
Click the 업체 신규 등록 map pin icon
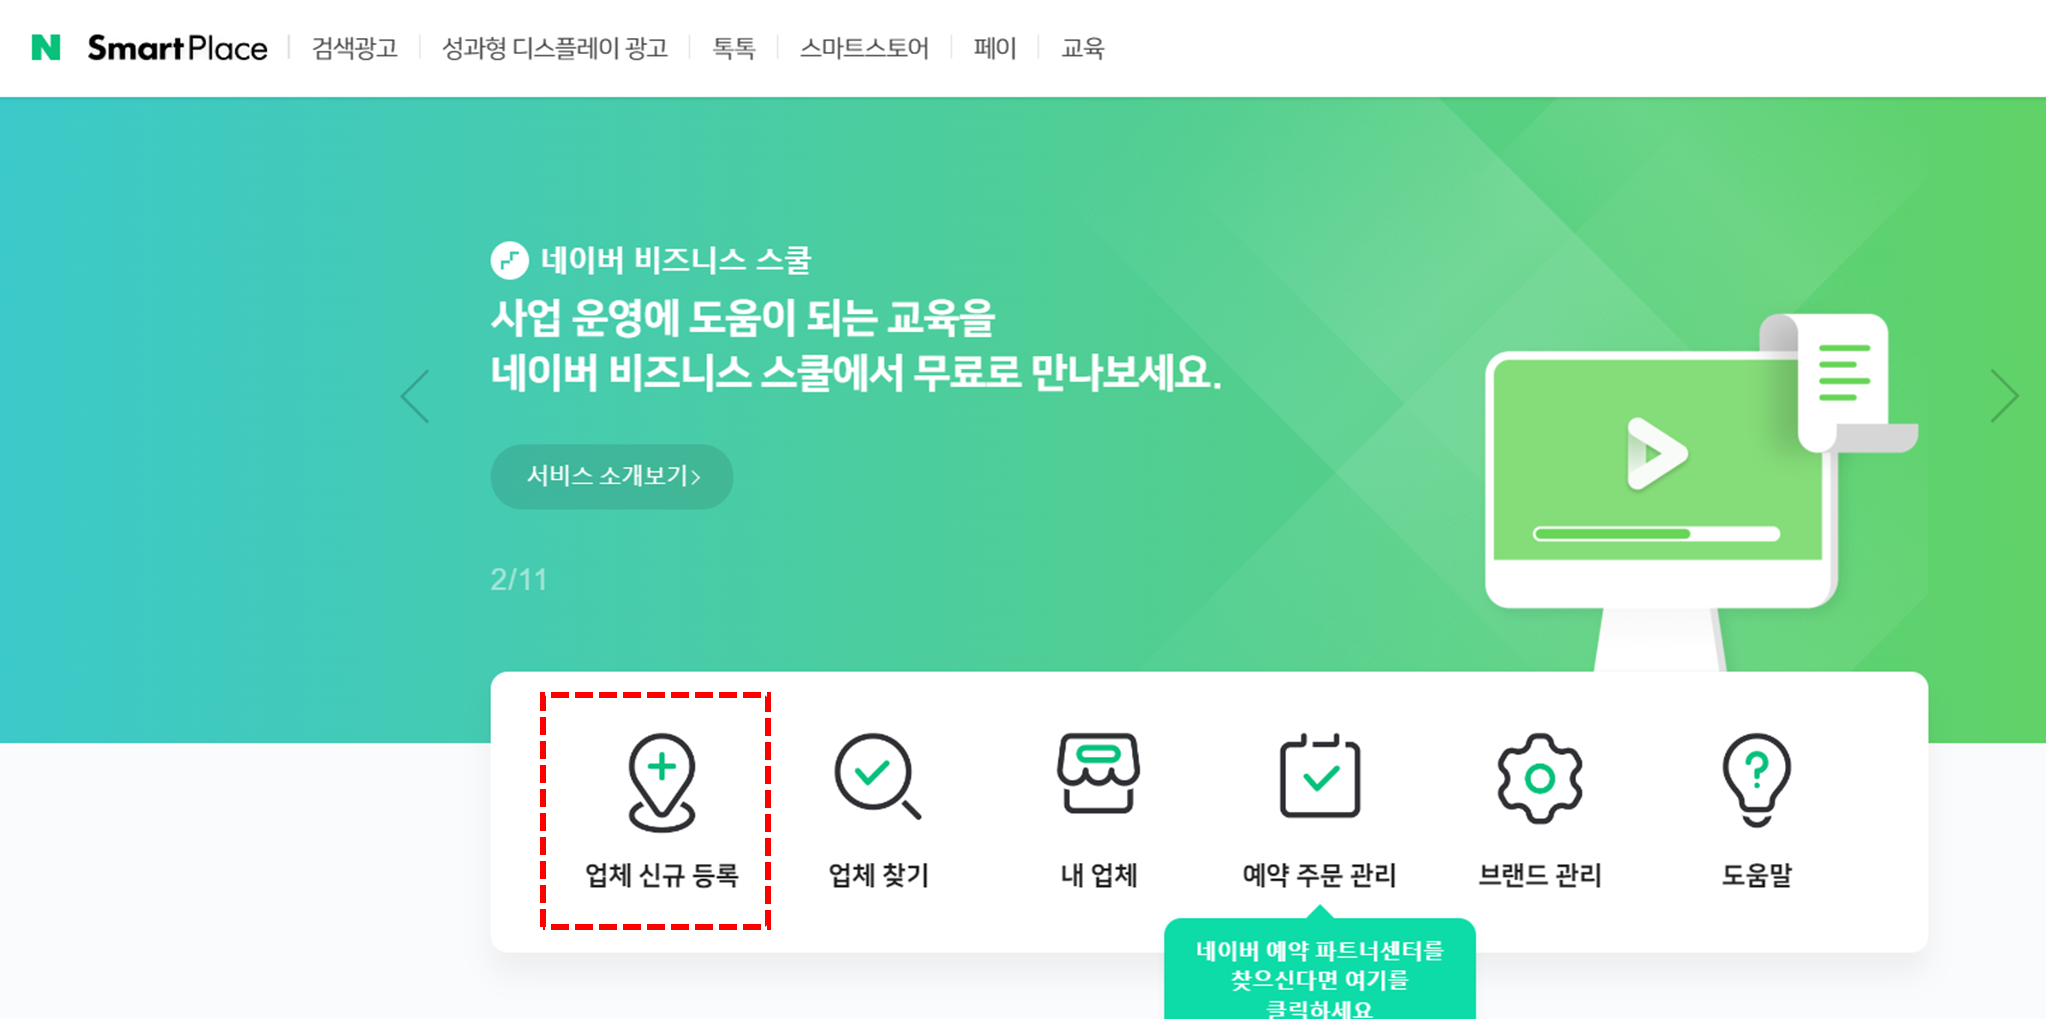661,782
